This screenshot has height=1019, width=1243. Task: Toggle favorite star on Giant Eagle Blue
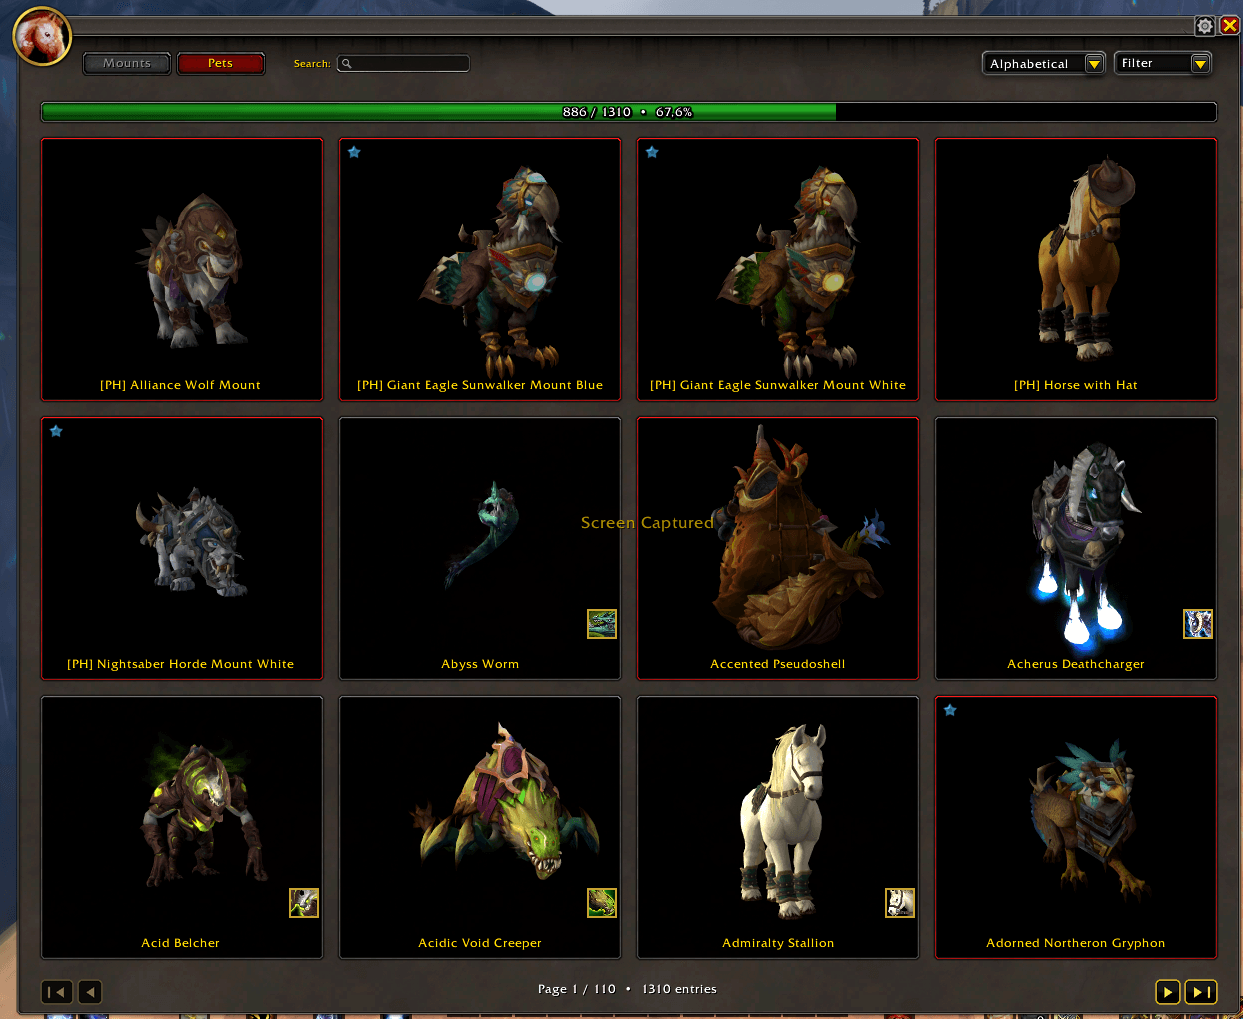coord(354,152)
